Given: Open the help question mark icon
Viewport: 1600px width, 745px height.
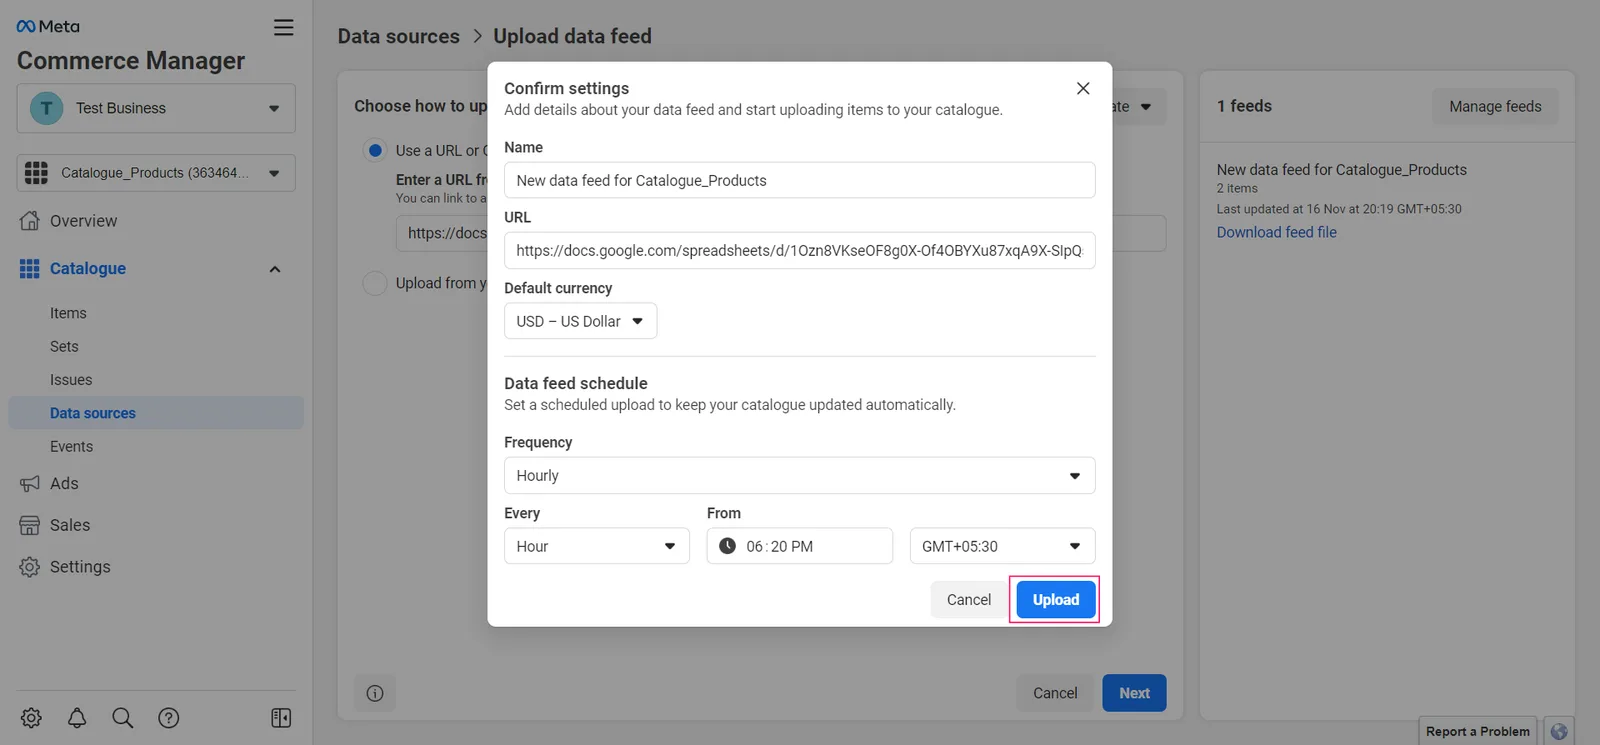Looking at the screenshot, I should (x=169, y=717).
